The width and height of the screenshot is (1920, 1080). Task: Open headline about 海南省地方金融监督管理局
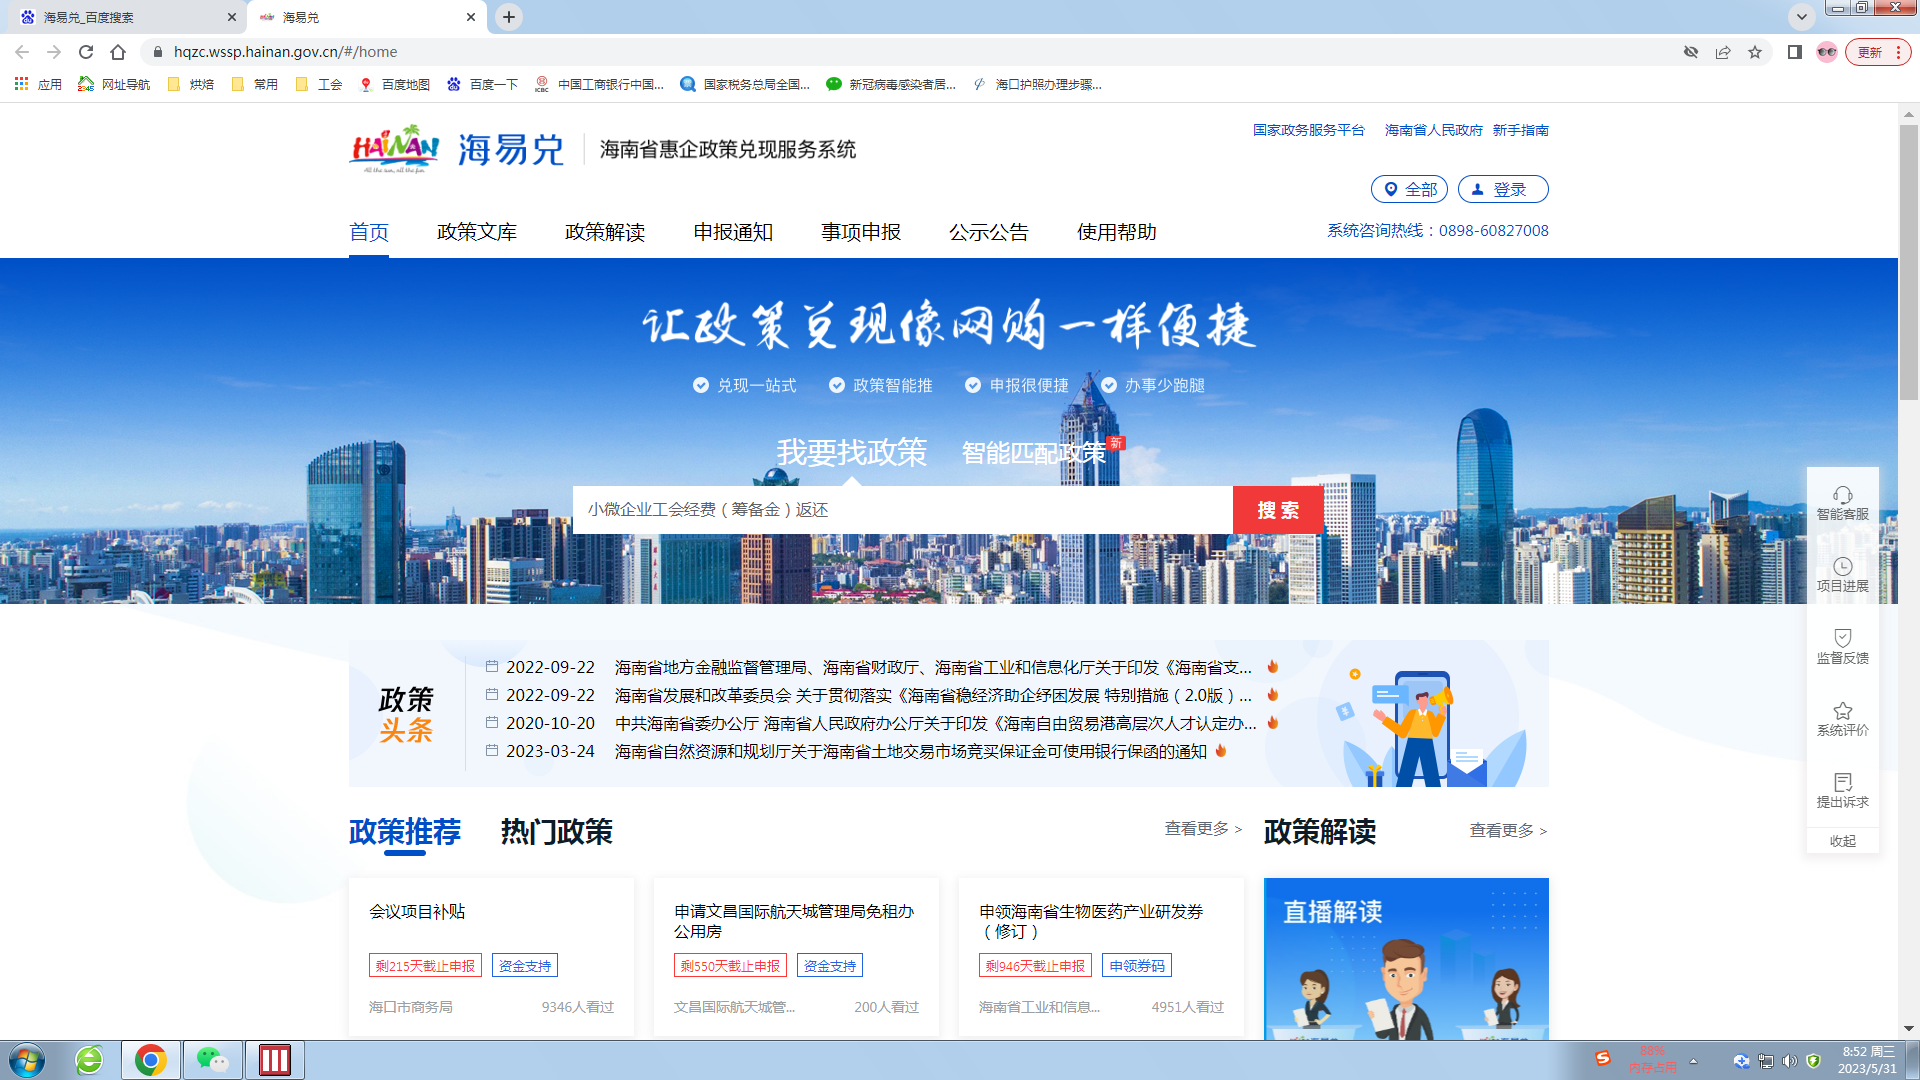point(933,667)
